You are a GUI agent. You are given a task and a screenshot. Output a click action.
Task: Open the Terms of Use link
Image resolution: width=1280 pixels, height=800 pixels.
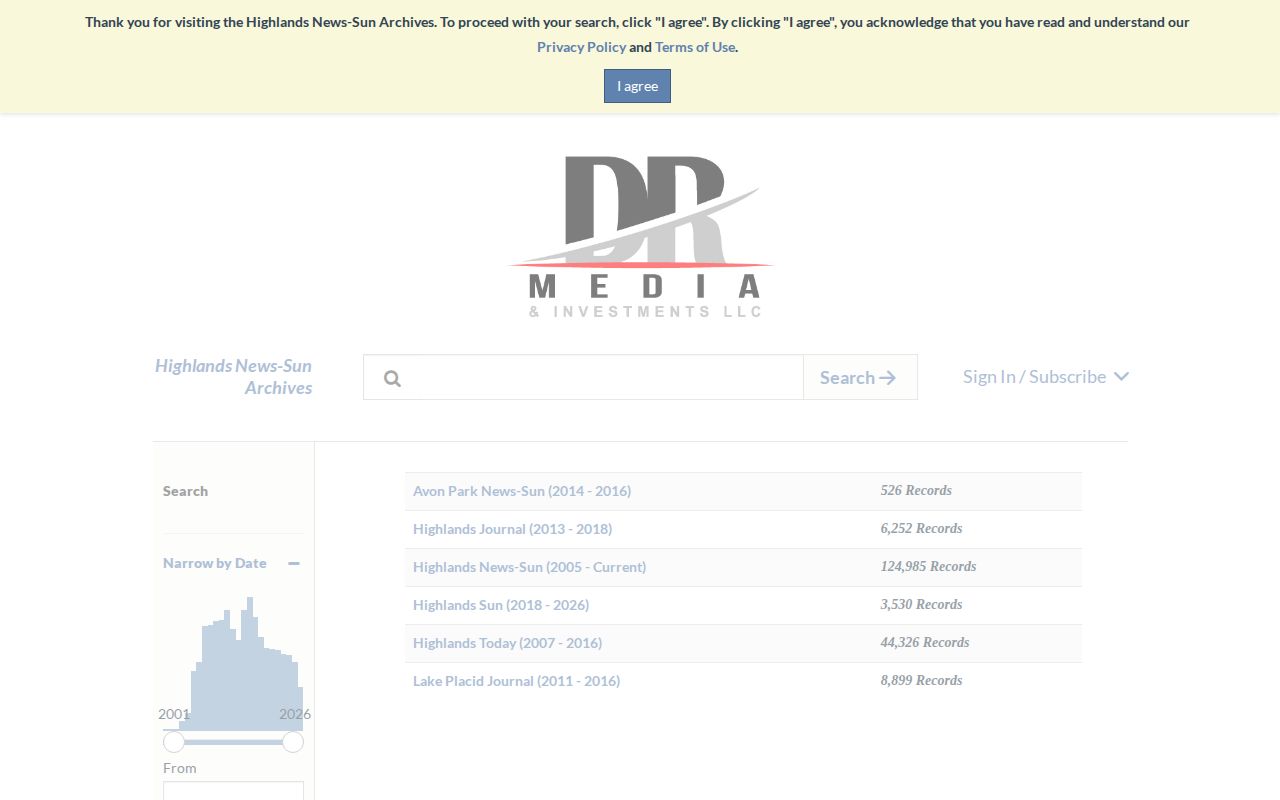[695, 47]
